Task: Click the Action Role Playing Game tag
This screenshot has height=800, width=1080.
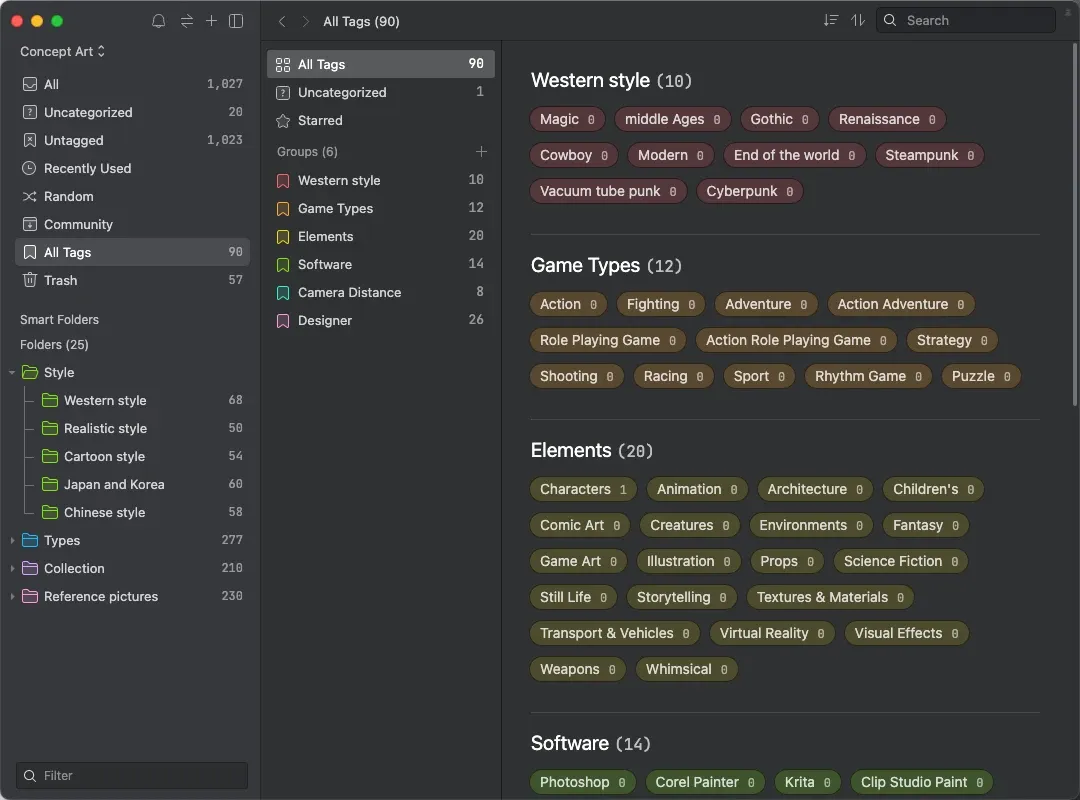Action: tap(796, 340)
